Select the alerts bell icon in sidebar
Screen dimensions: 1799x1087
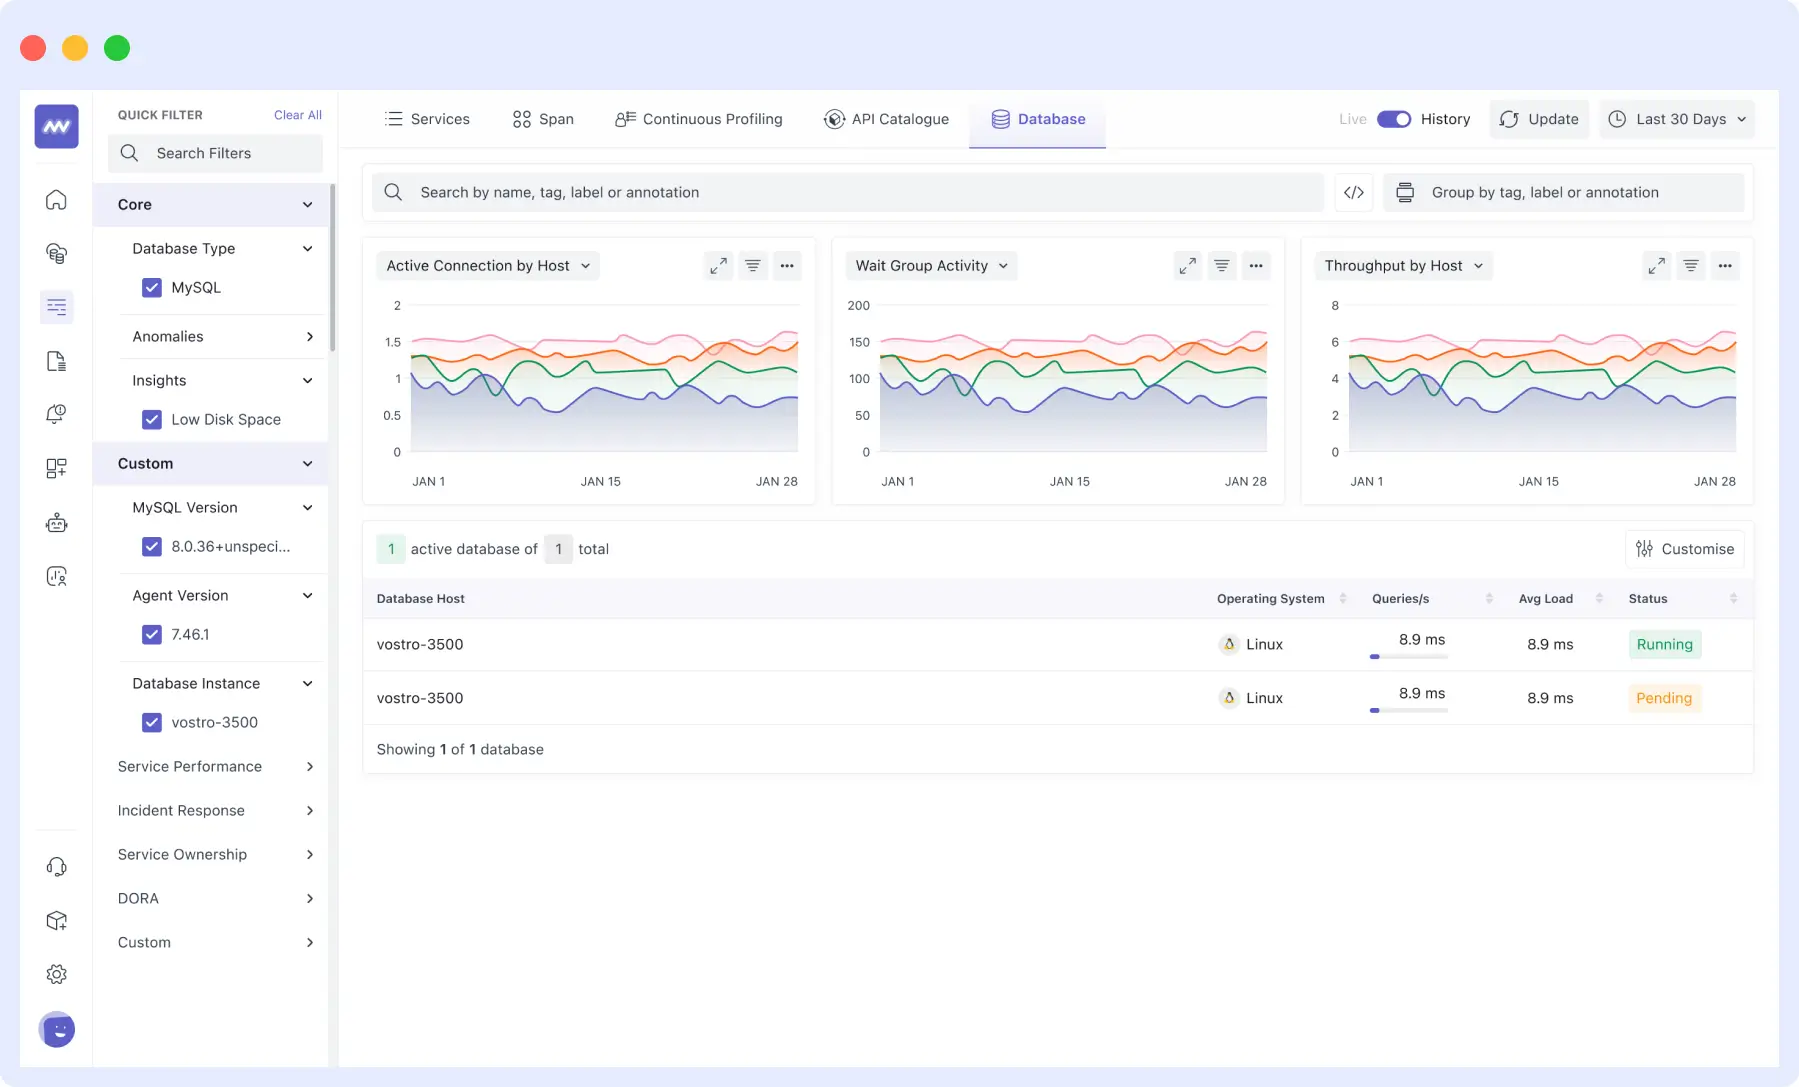56,414
